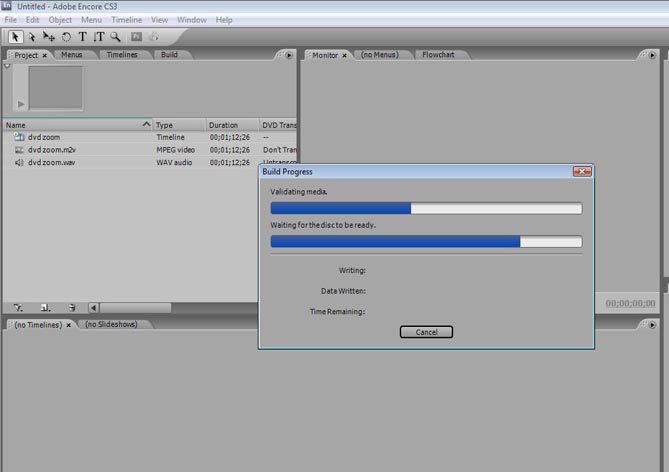The height and width of the screenshot is (472, 669).
Task: Choose the Move tool in toolbar
Action: 49,37
